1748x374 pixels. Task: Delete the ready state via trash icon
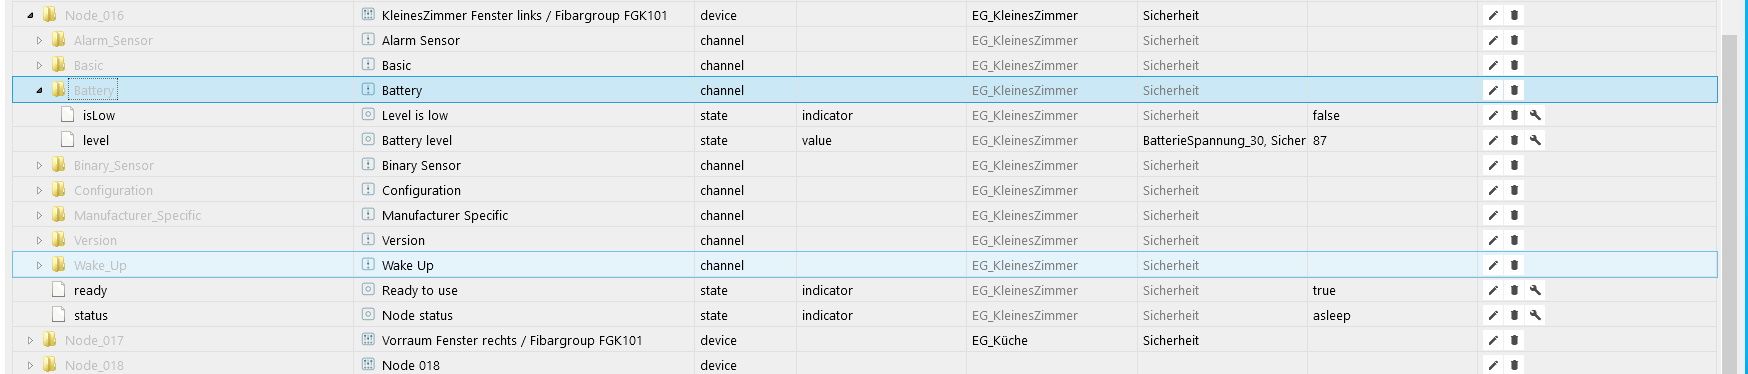[x=1514, y=290]
